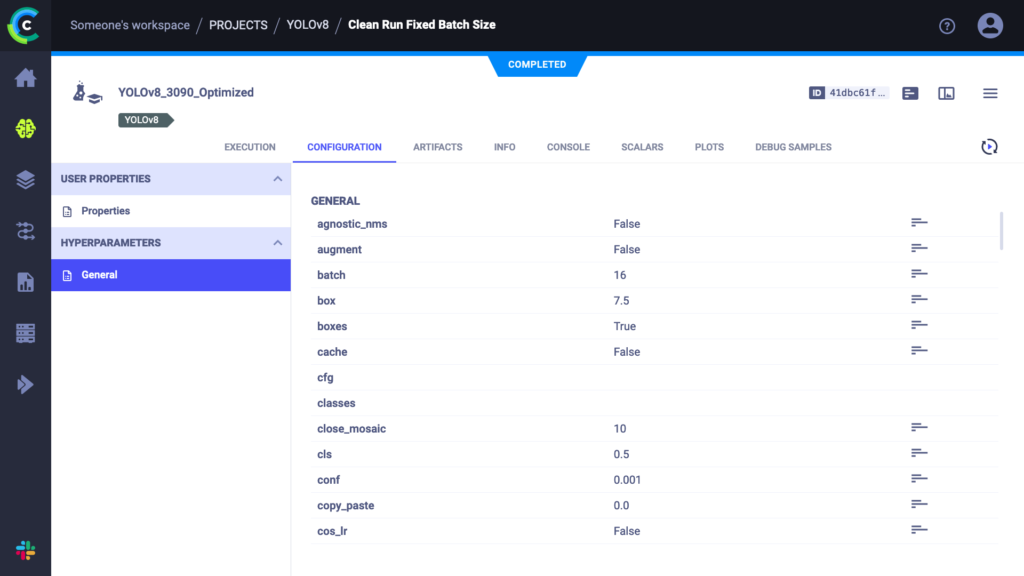Screen dimensions: 1024x576
Task: Collapse the Hyperparameters section
Action: coord(278,243)
